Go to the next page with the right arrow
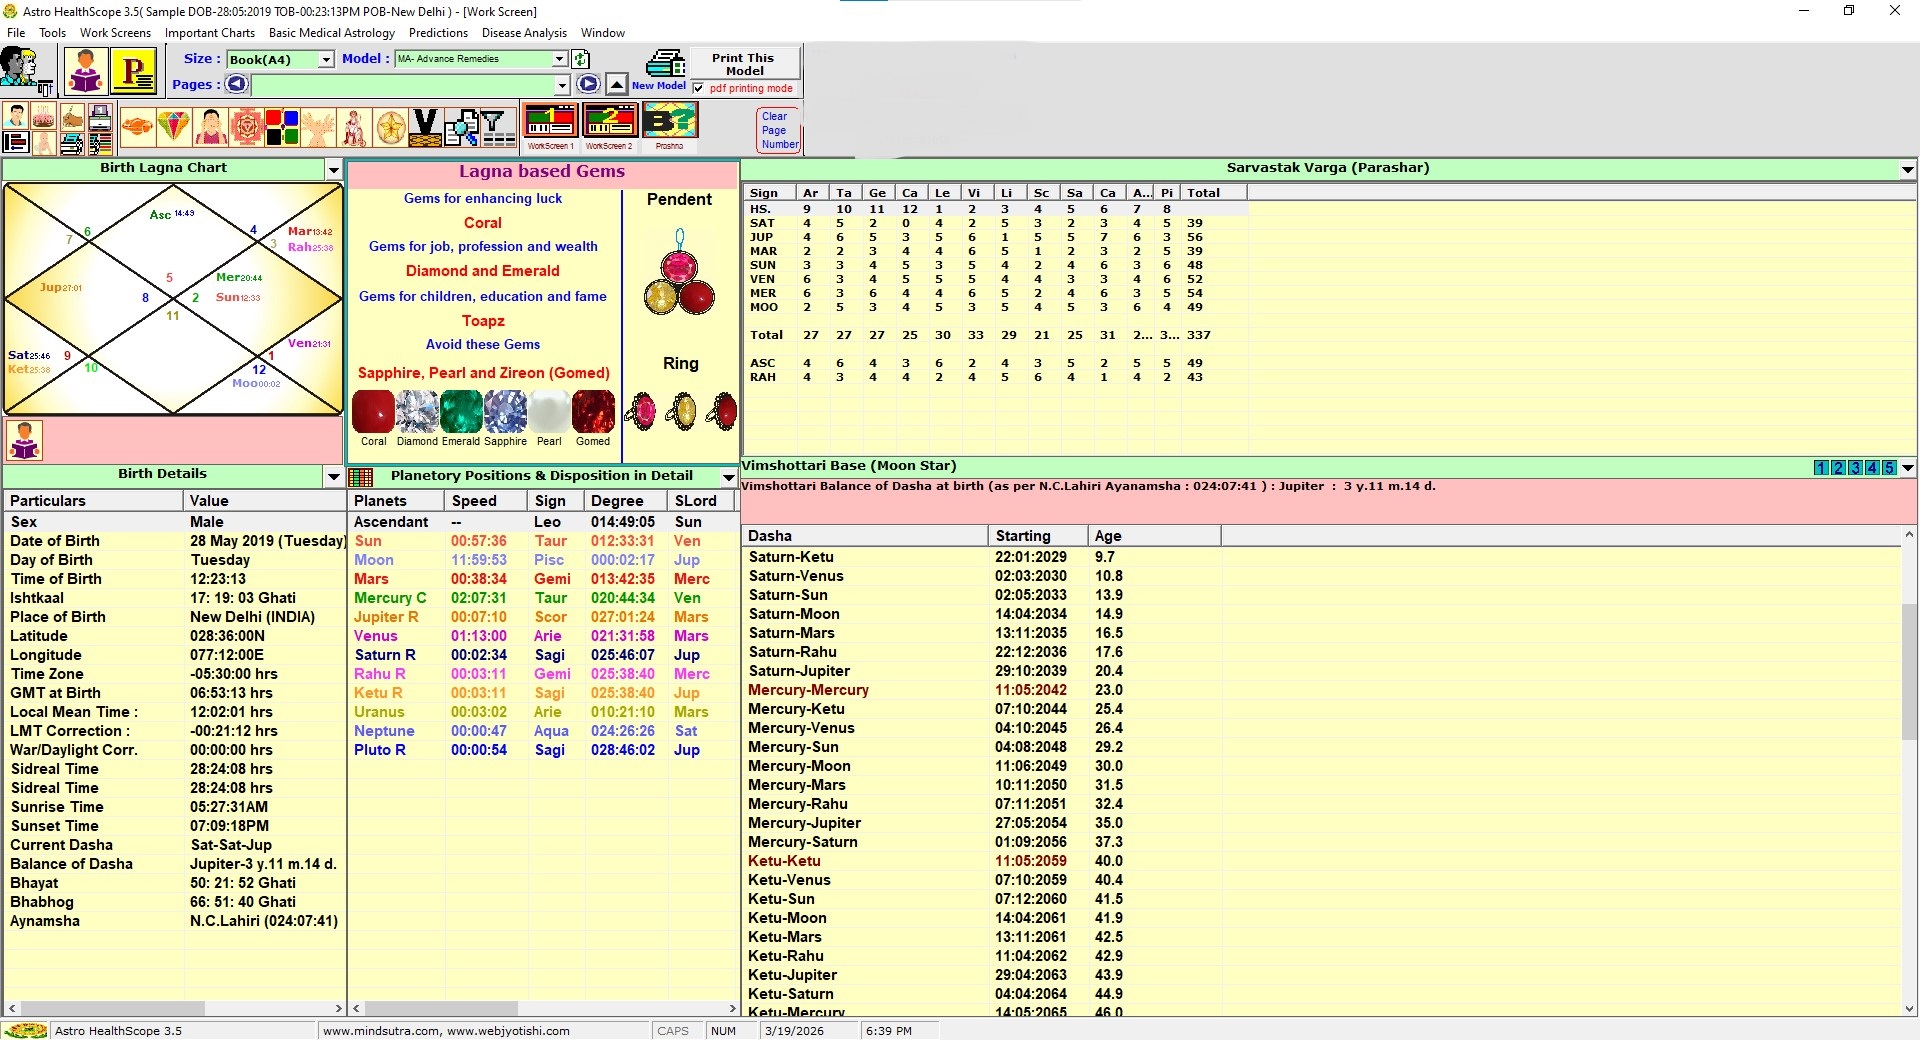 [x=589, y=85]
